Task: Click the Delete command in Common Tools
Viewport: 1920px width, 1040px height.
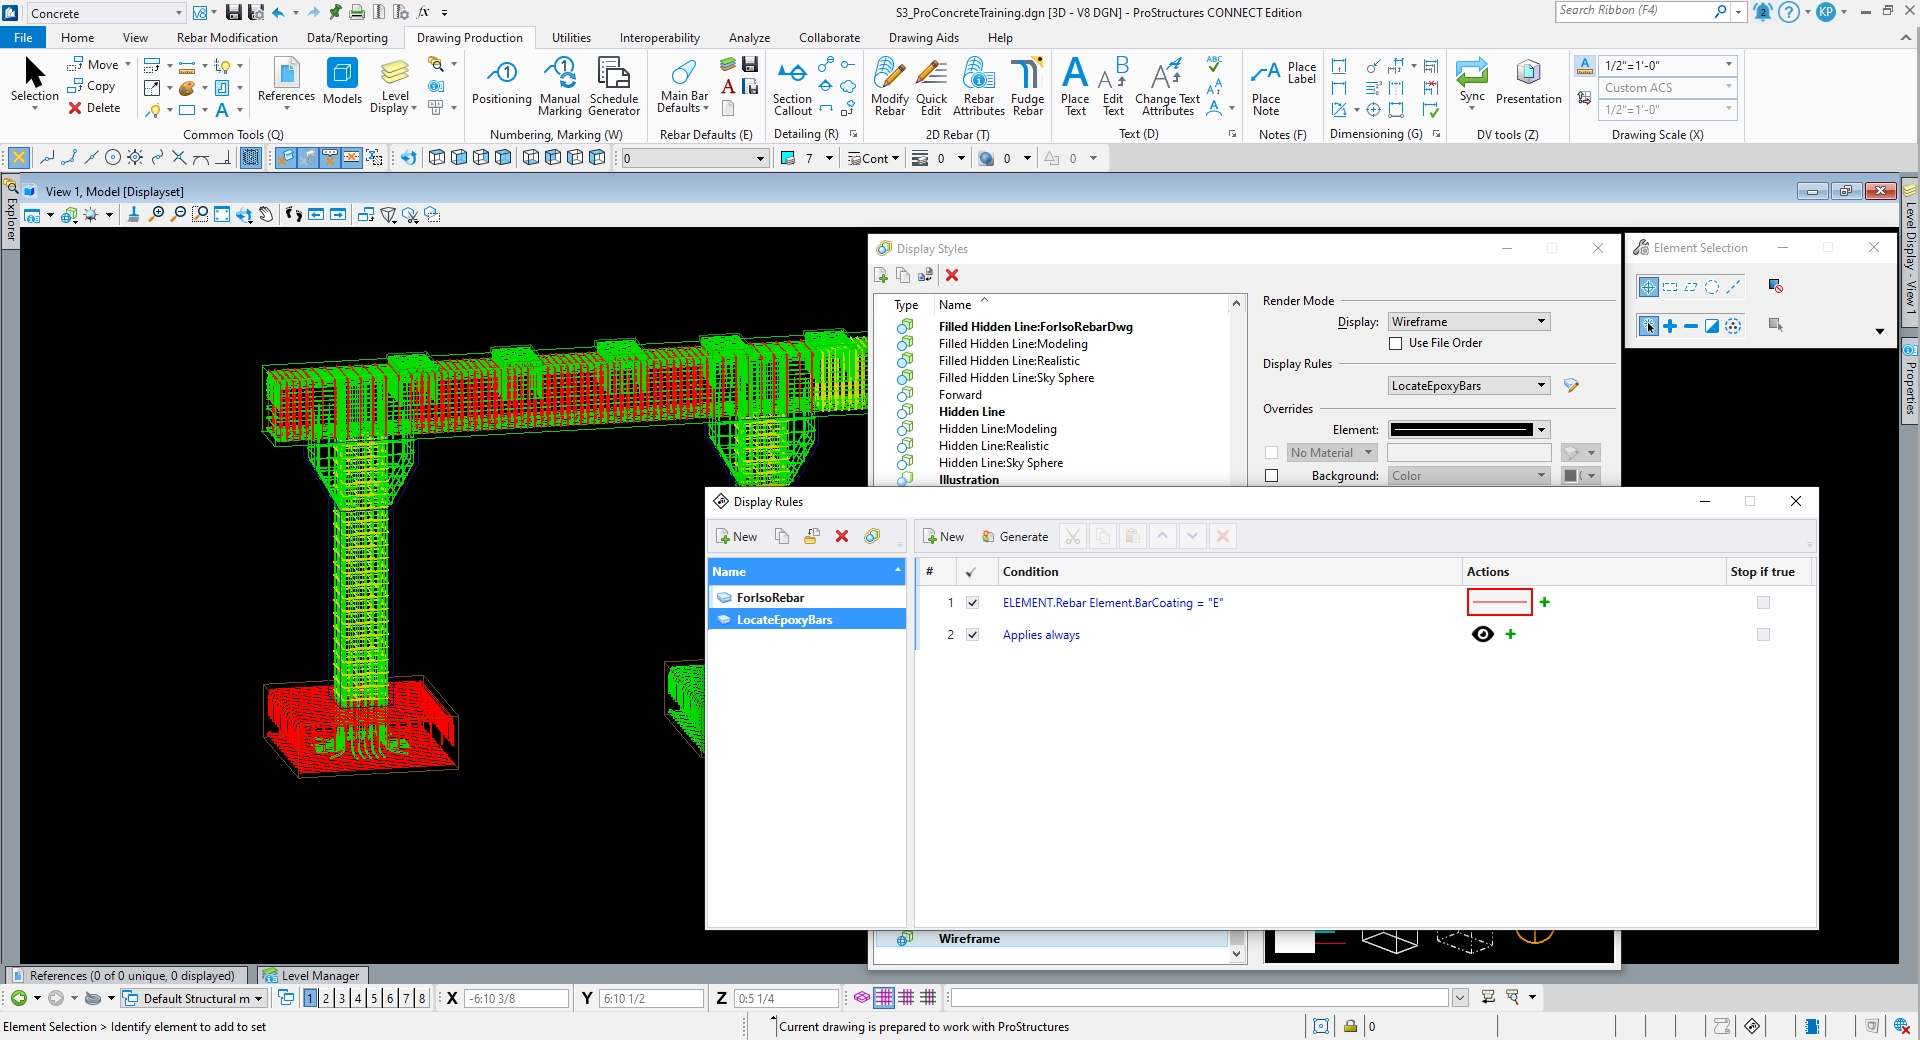Action: tap(94, 108)
